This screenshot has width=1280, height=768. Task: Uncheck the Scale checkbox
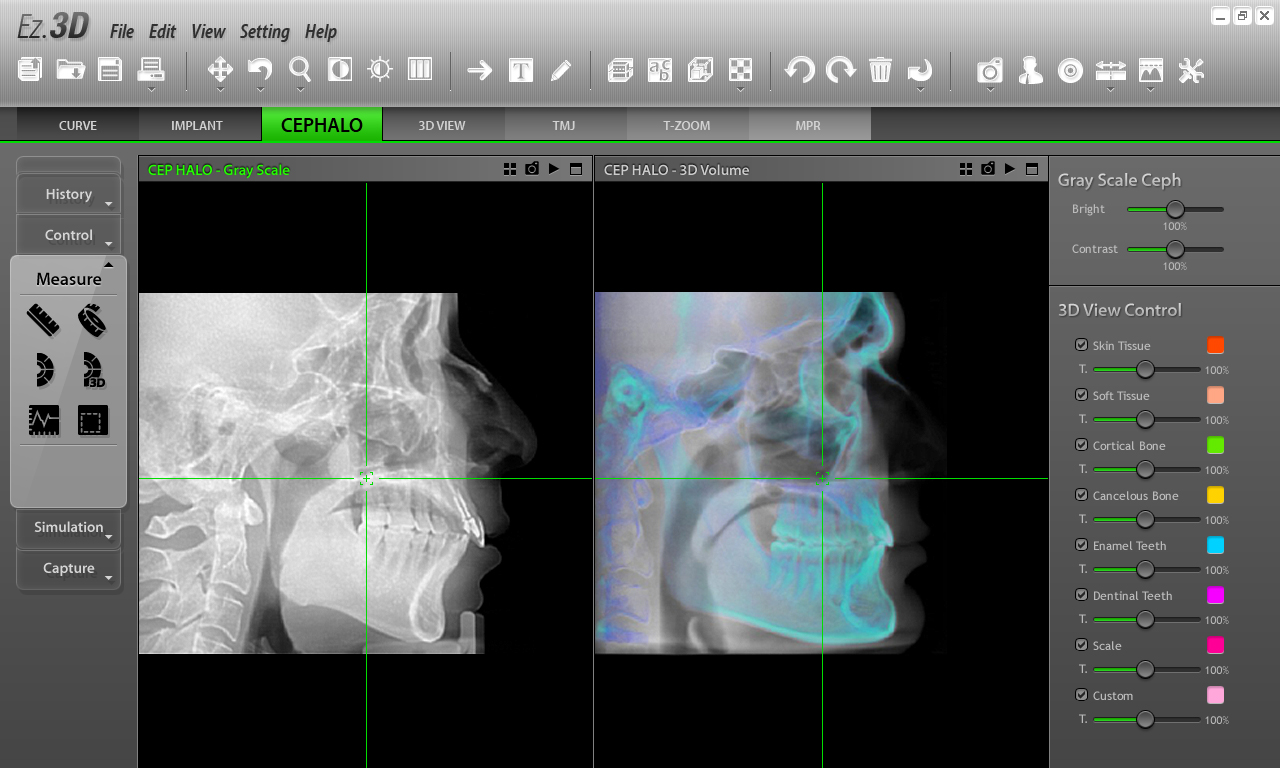pyautogui.click(x=1081, y=645)
